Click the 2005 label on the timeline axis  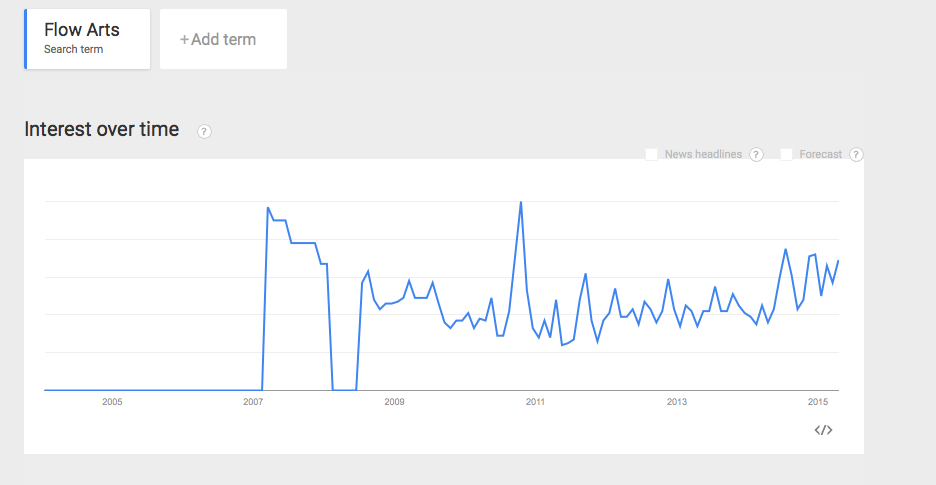coord(112,402)
